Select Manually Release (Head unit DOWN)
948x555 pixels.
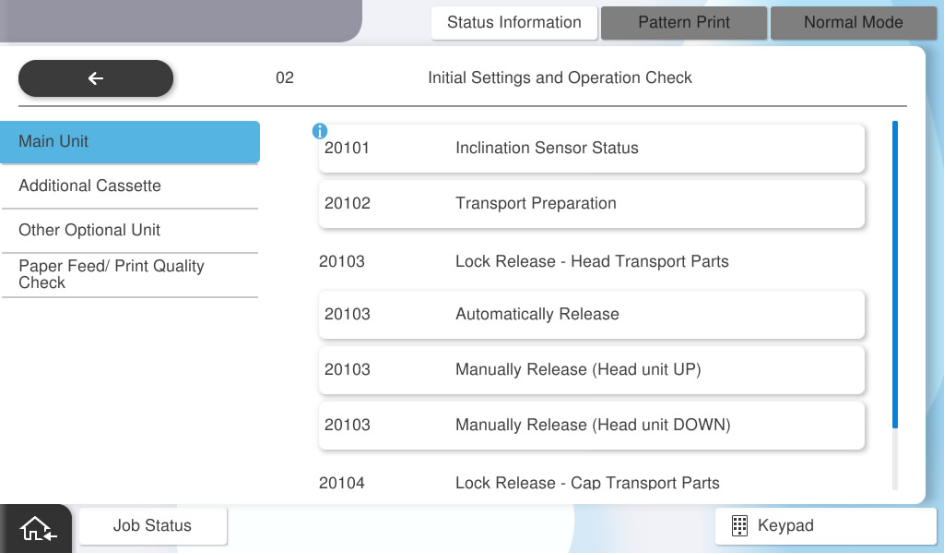(591, 426)
